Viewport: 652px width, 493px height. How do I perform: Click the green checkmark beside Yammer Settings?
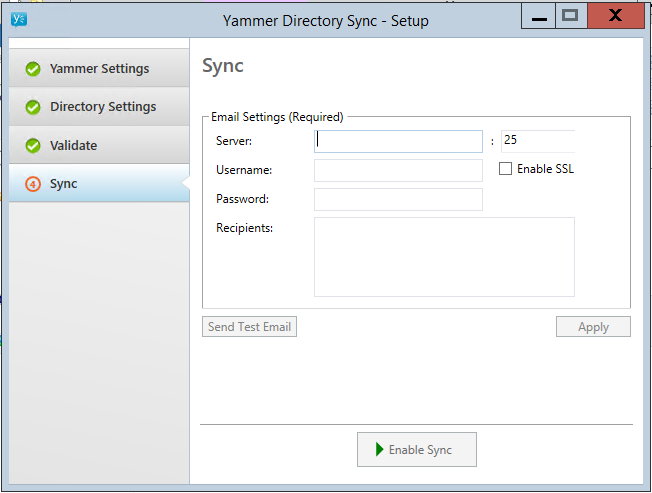pos(33,69)
